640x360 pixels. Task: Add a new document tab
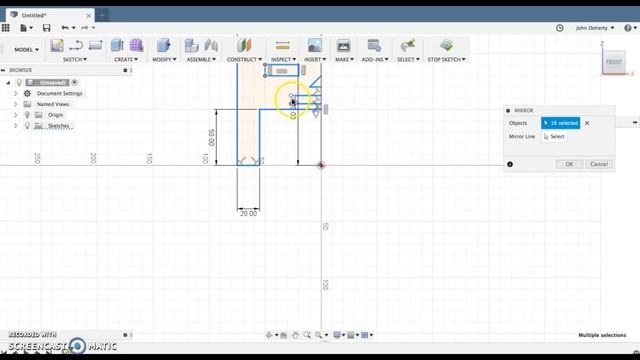pos(102,16)
